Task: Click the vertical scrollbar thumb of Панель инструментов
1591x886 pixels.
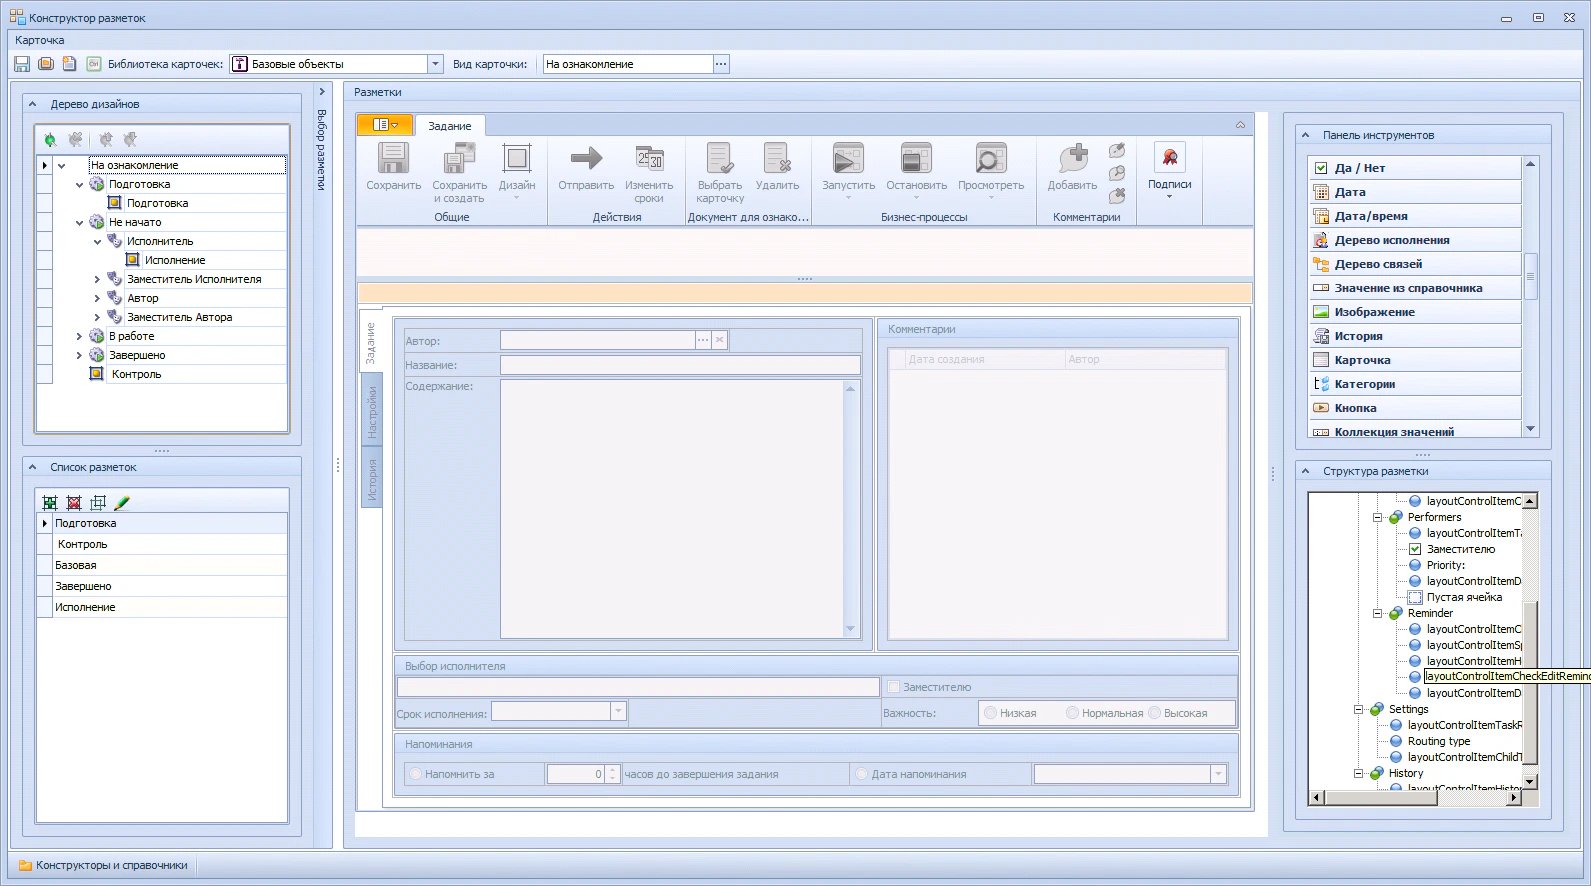Action: click(1530, 276)
